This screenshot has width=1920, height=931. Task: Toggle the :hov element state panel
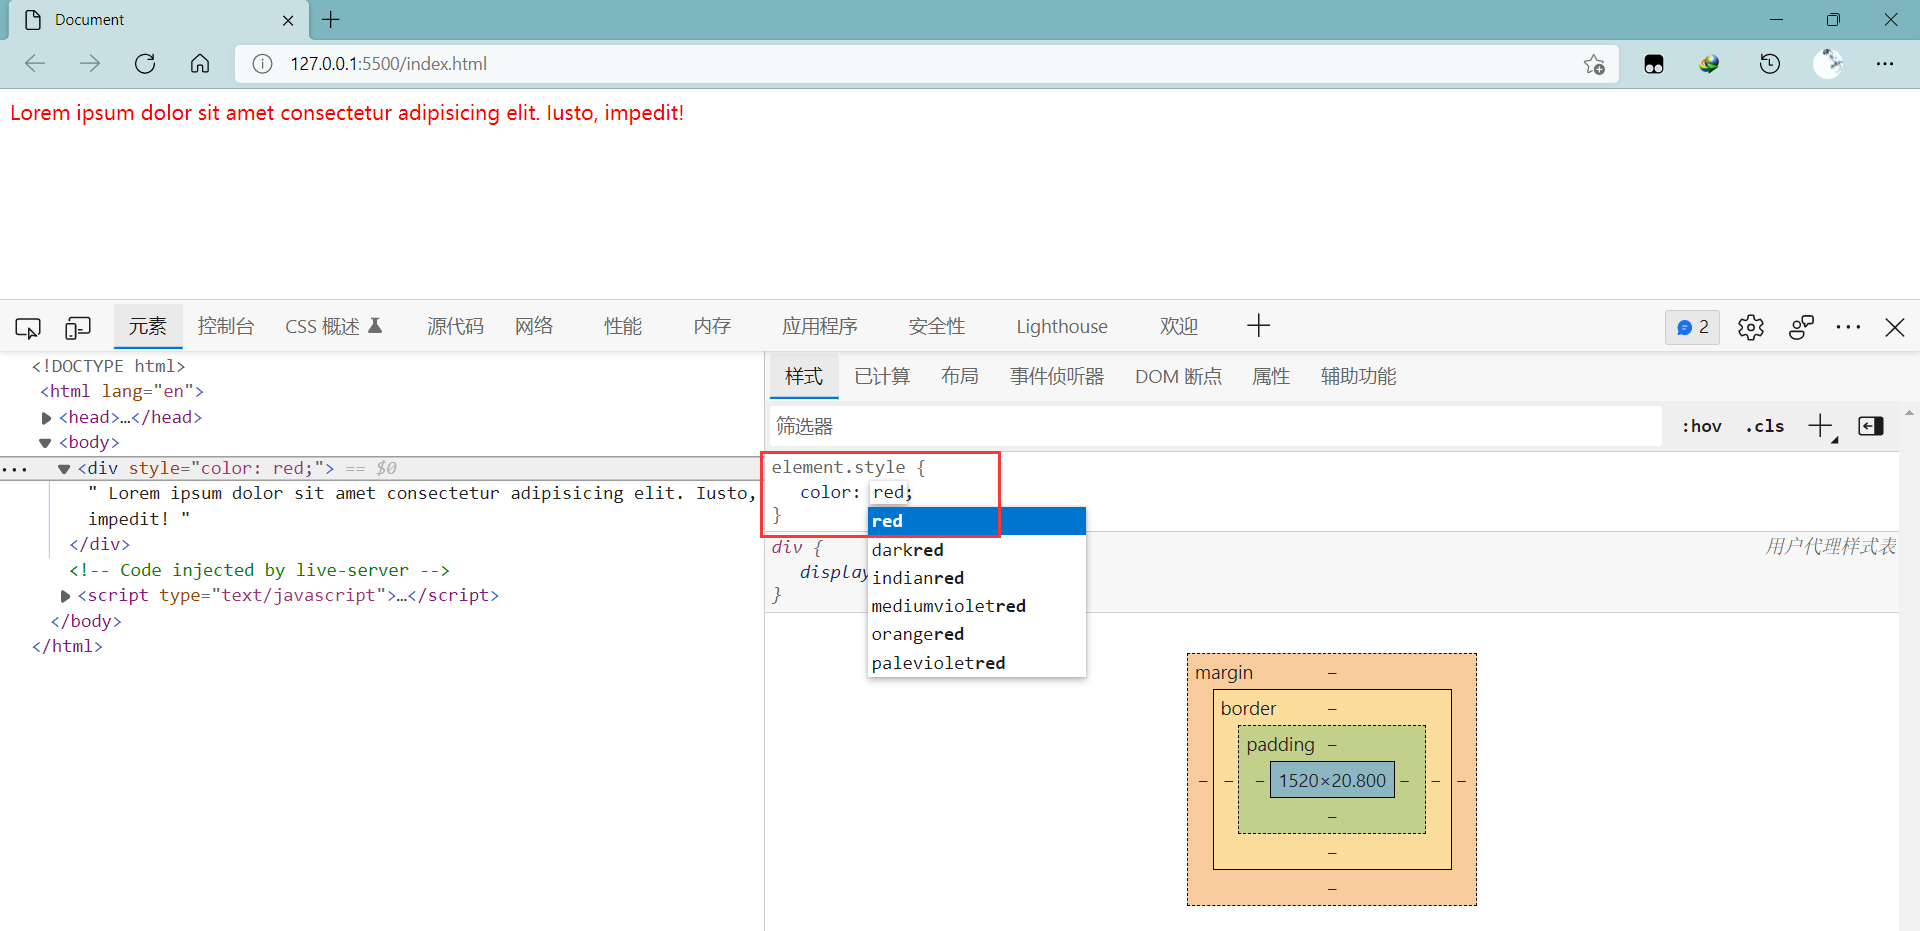(1702, 427)
